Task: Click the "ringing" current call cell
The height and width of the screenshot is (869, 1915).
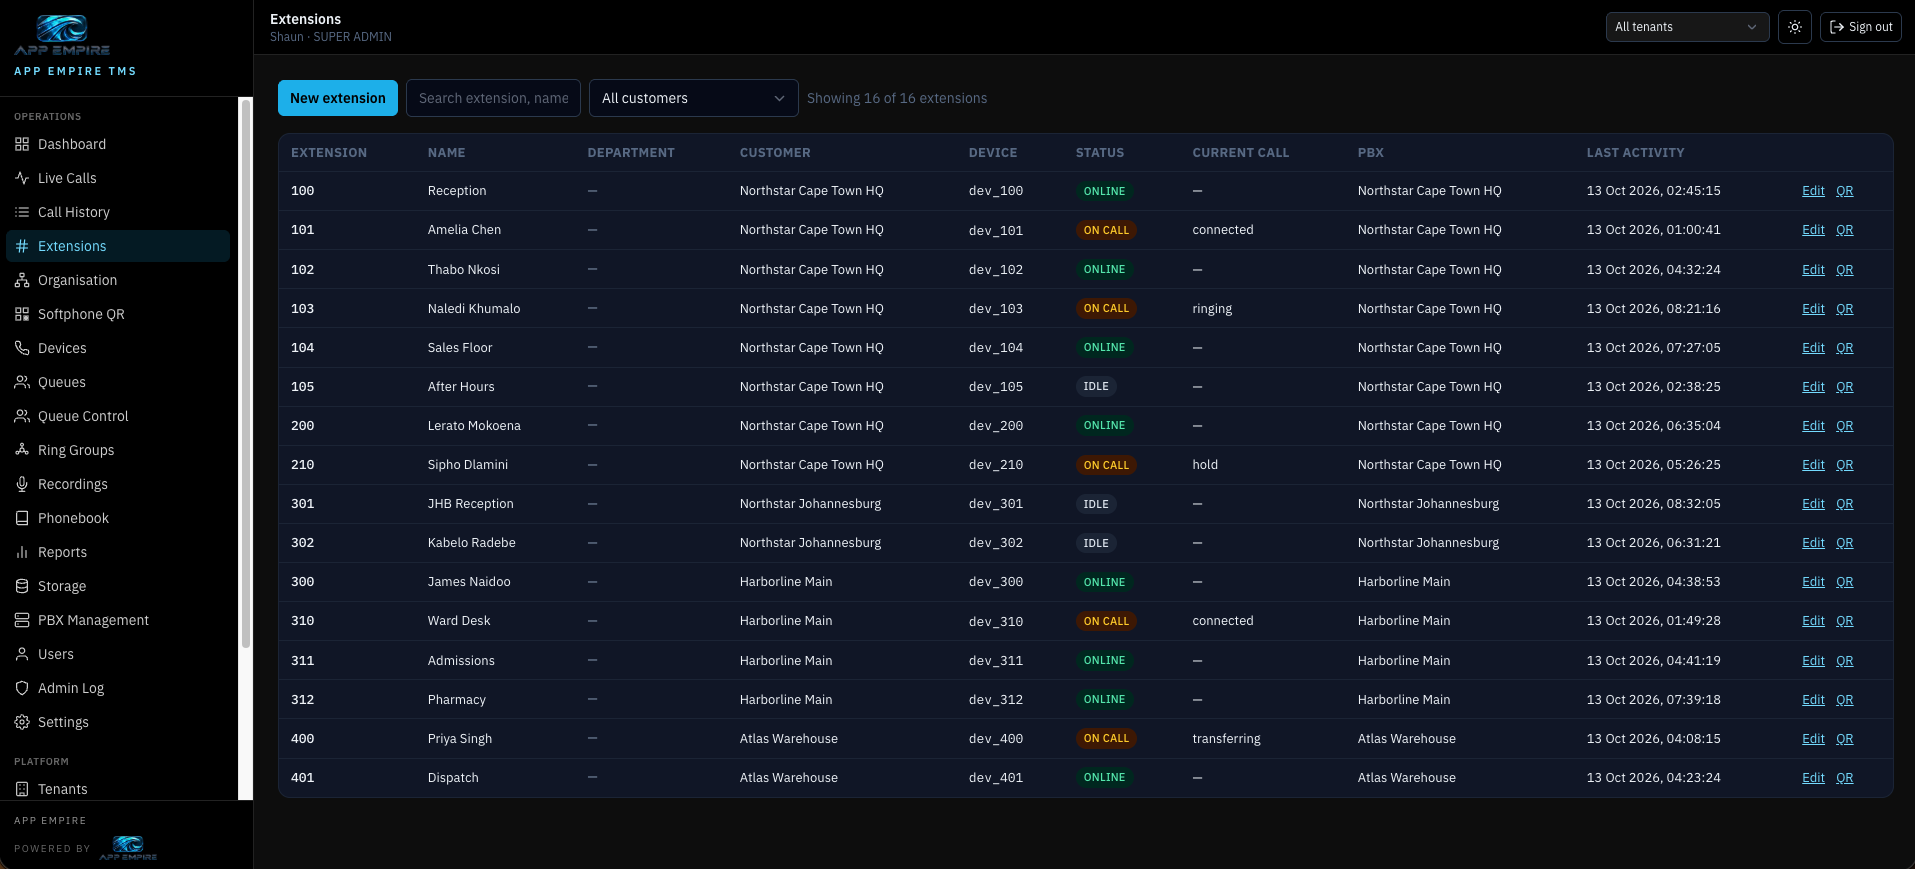Action: pos(1212,309)
